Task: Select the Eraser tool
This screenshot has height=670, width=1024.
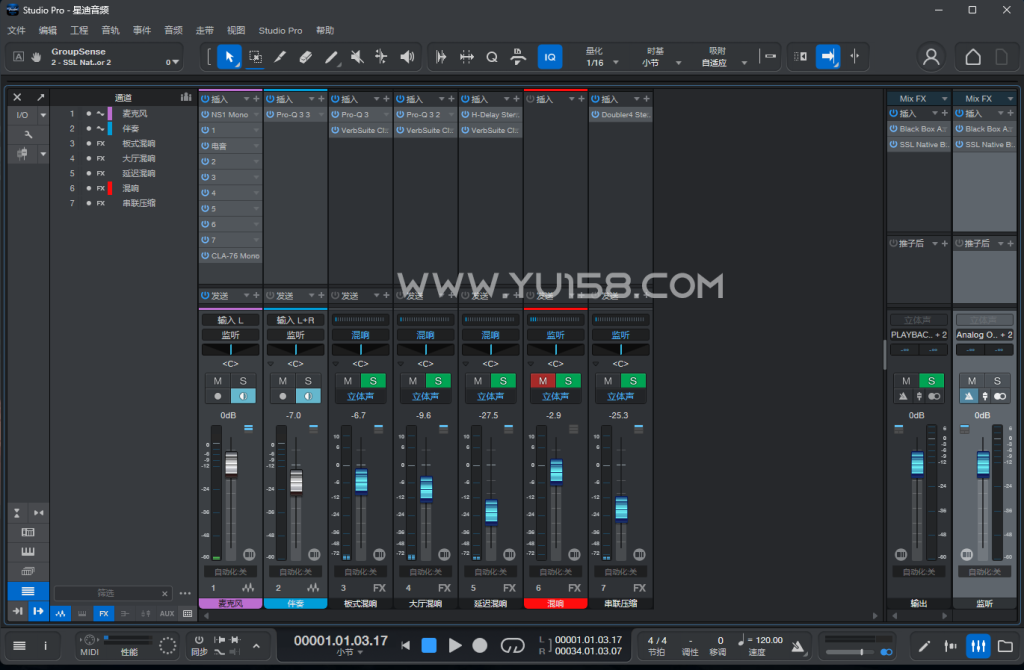Action: click(306, 57)
